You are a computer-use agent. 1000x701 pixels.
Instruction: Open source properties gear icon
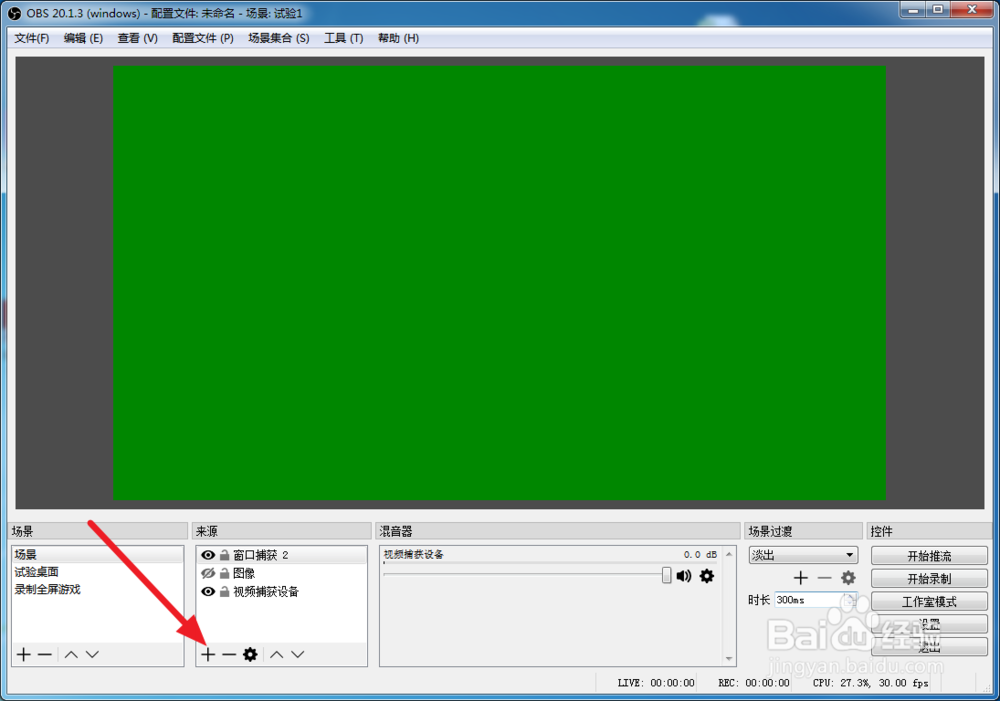pyautogui.click(x=250, y=654)
